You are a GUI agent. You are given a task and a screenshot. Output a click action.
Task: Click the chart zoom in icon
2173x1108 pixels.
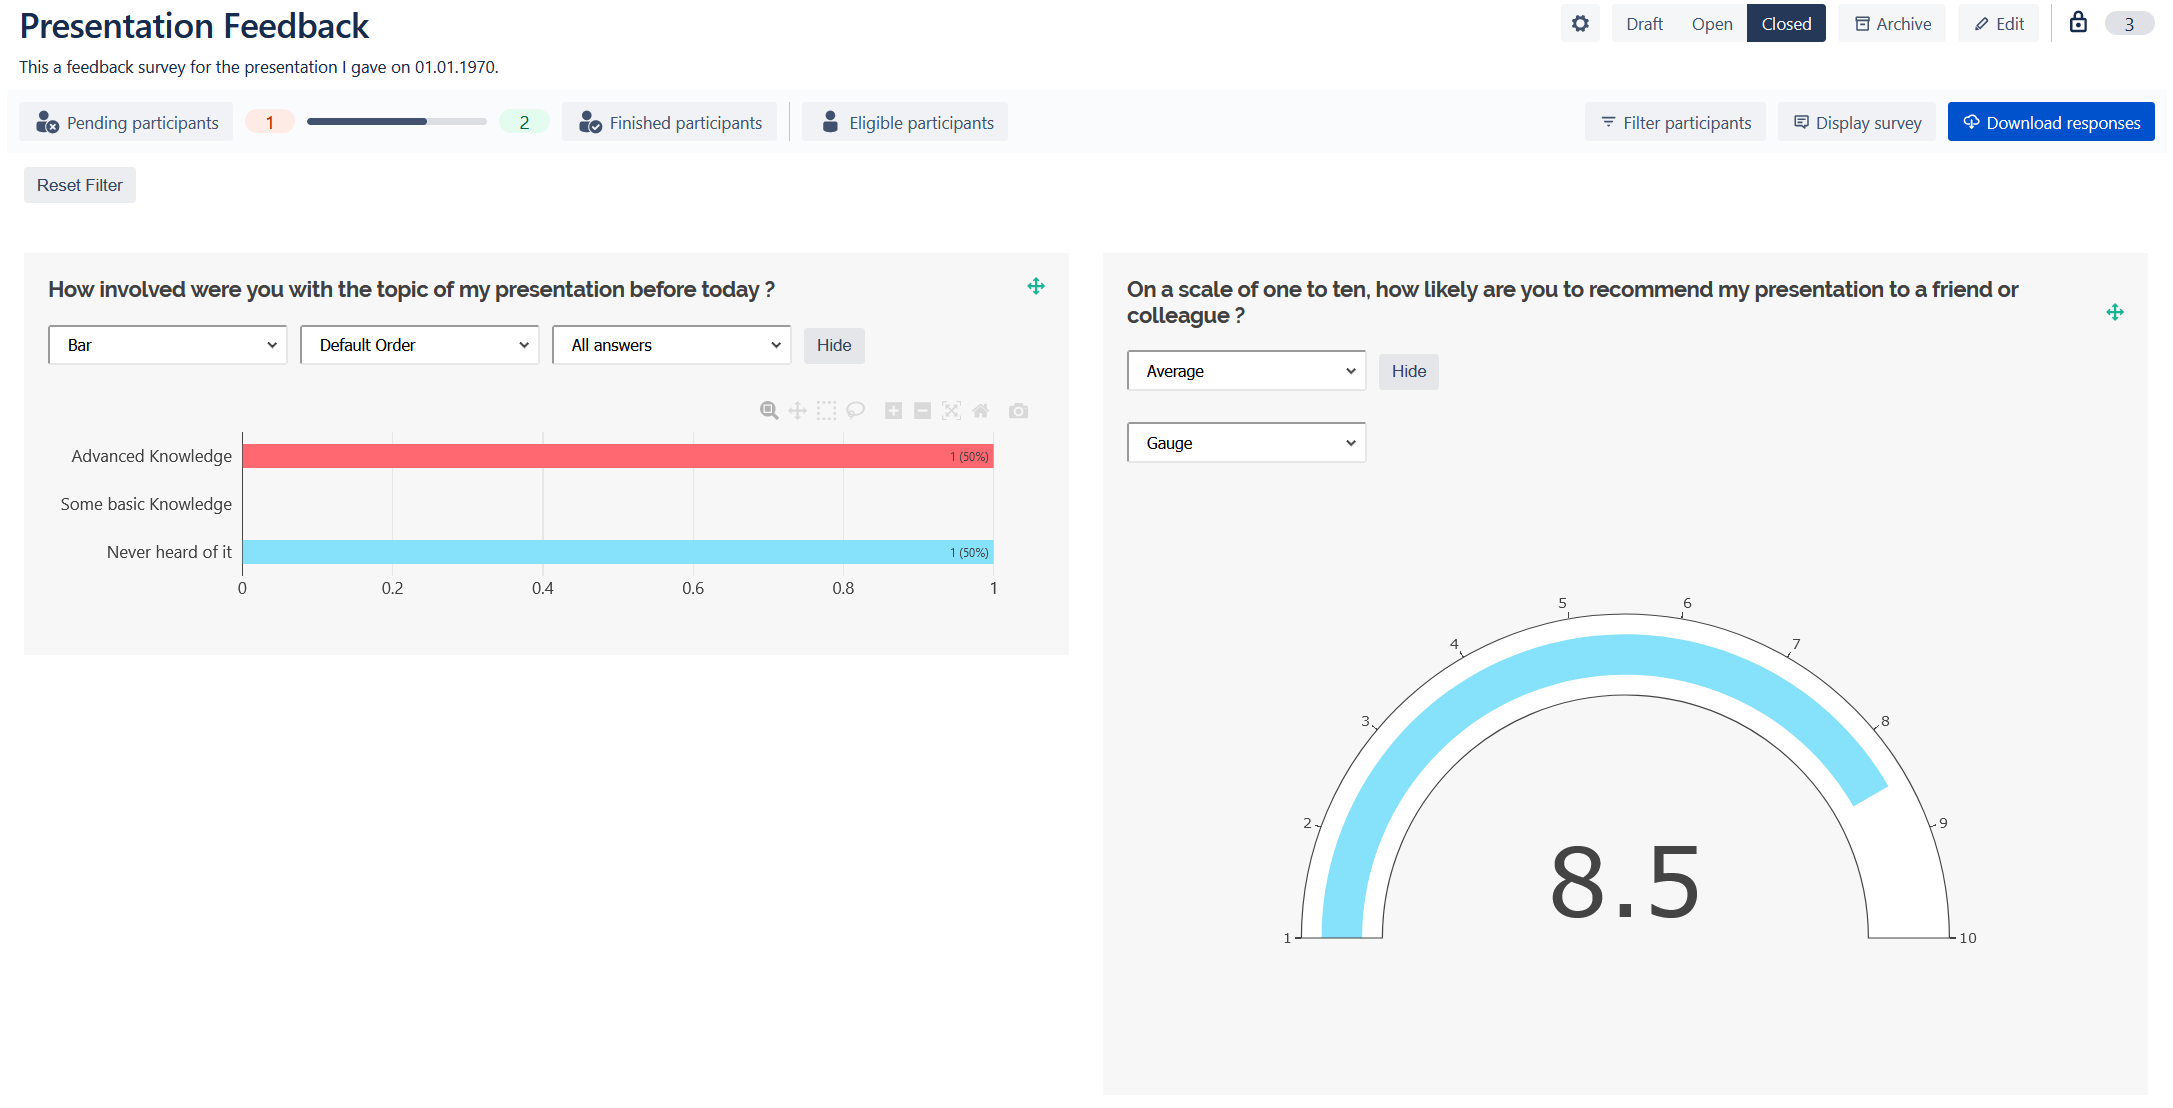(x=893, y=410)
